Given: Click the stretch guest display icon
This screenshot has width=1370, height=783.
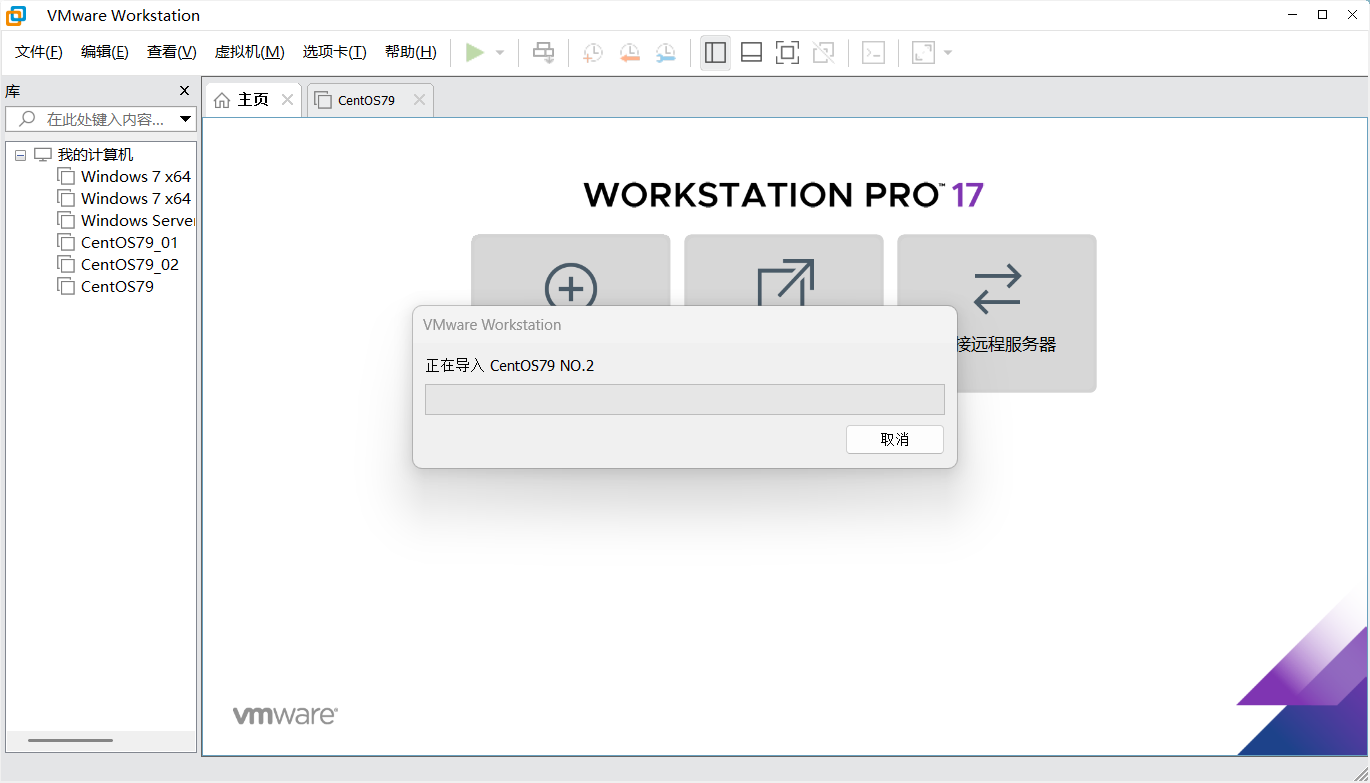Looking at the screenshot, I should tap(923, 53).
